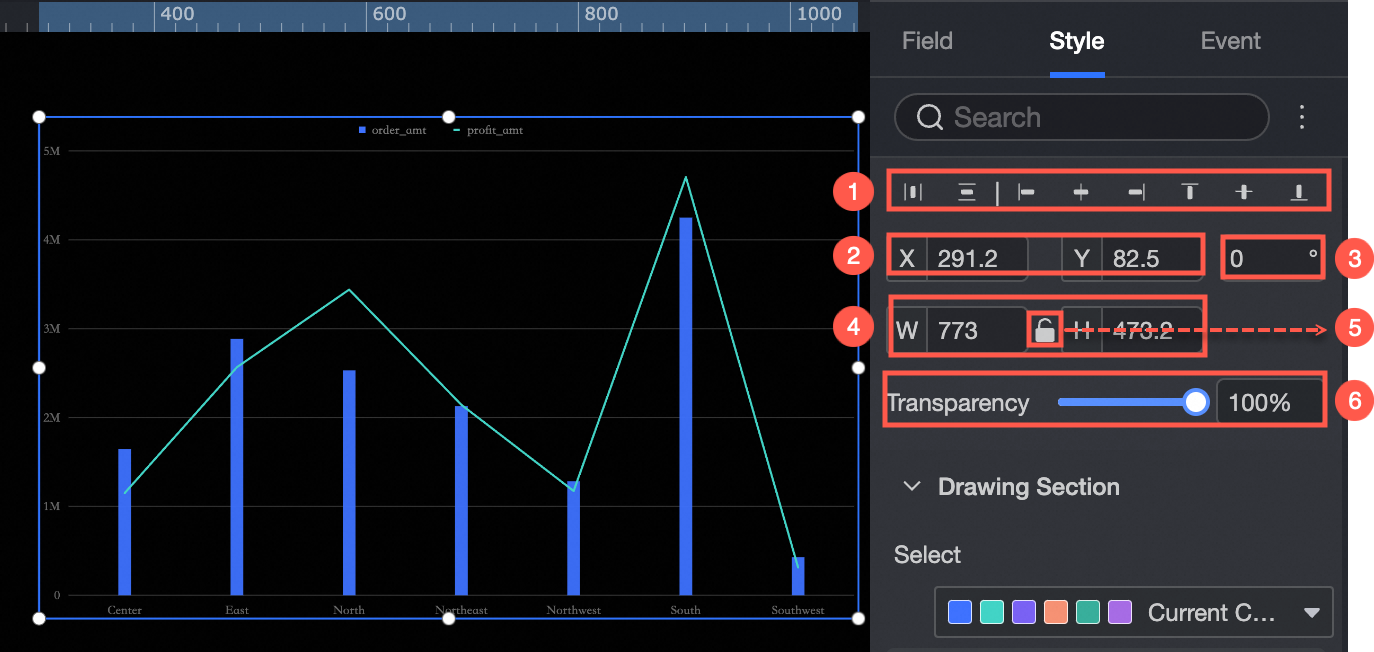1374x652 pixels.
Task: Align the component to the left edge
Action: (x=1026, y=192)
